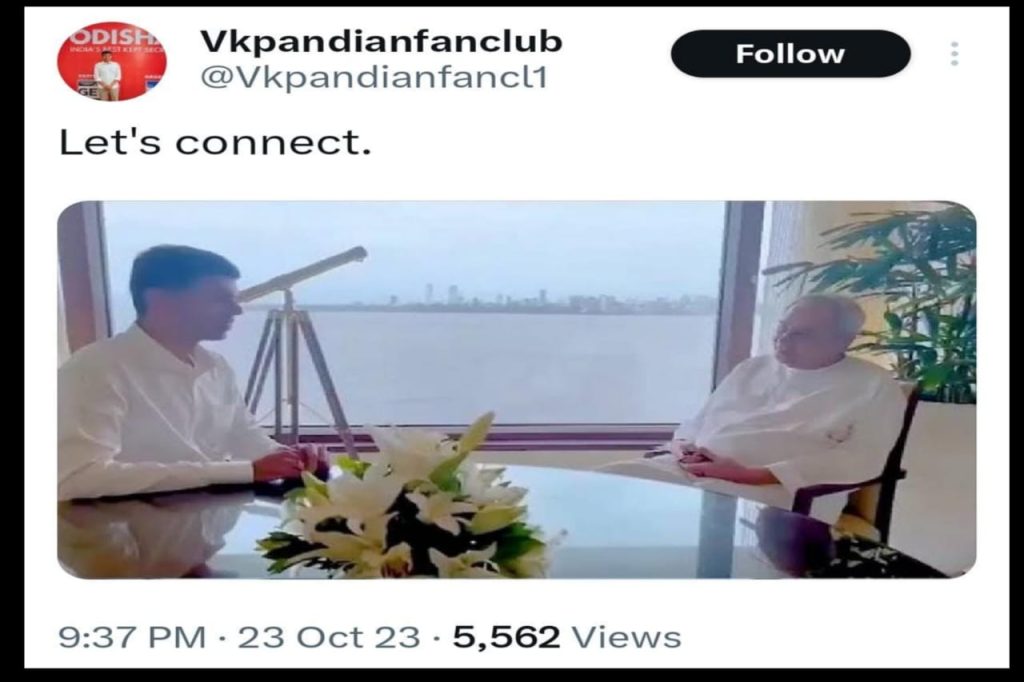This screenshot has height=682, width=1024.
Task: Open the three-dot more options menu
Action: coord(954,54)
